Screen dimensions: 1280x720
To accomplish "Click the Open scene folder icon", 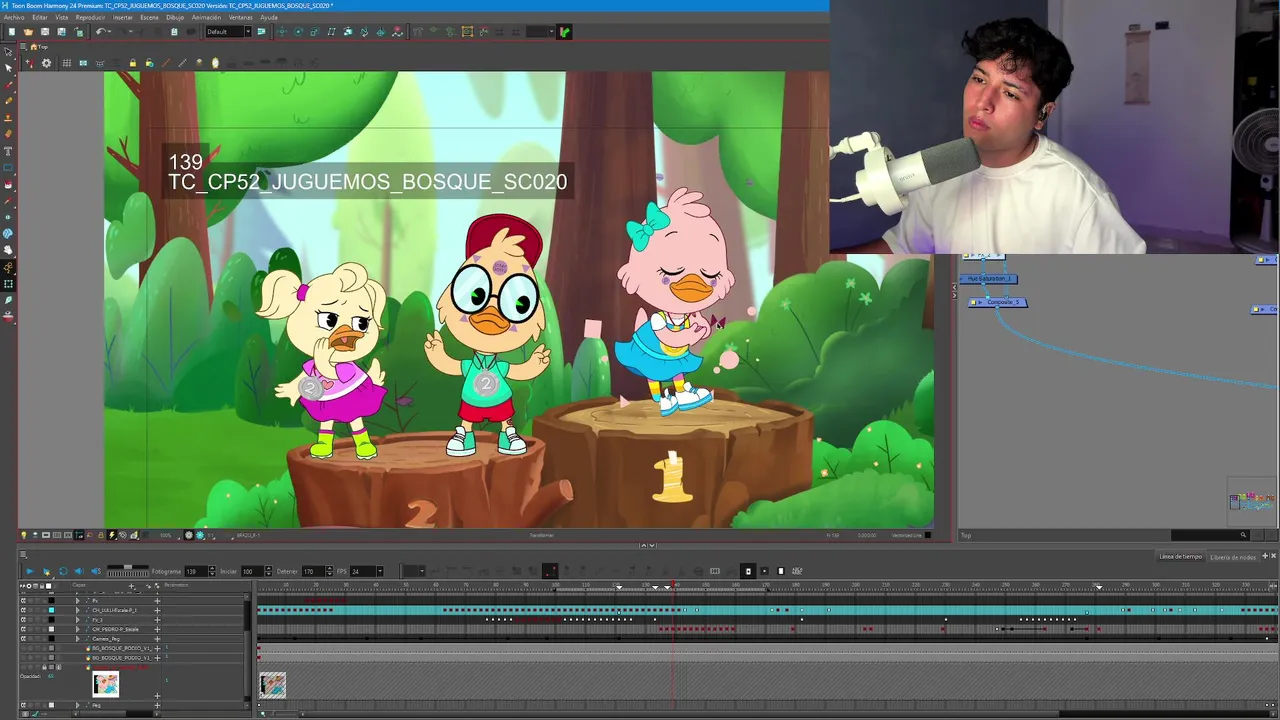I will pos(28,32).
